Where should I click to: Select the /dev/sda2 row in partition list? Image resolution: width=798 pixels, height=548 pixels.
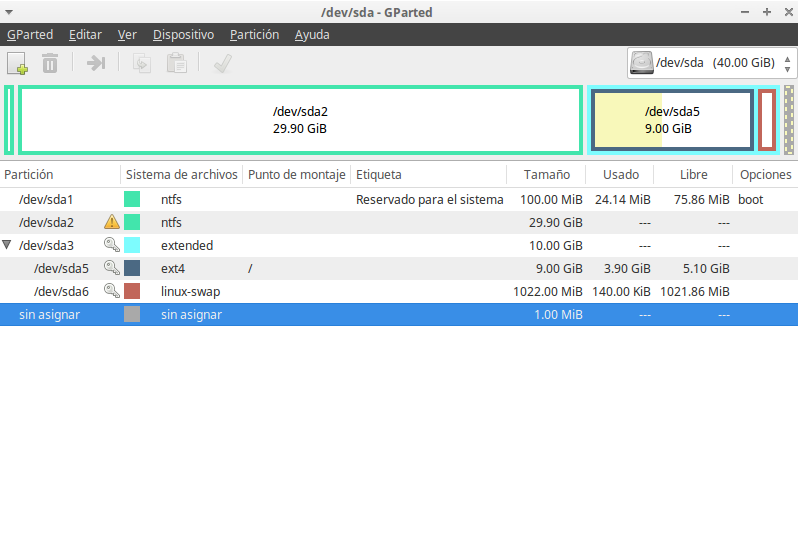point(399,222)
